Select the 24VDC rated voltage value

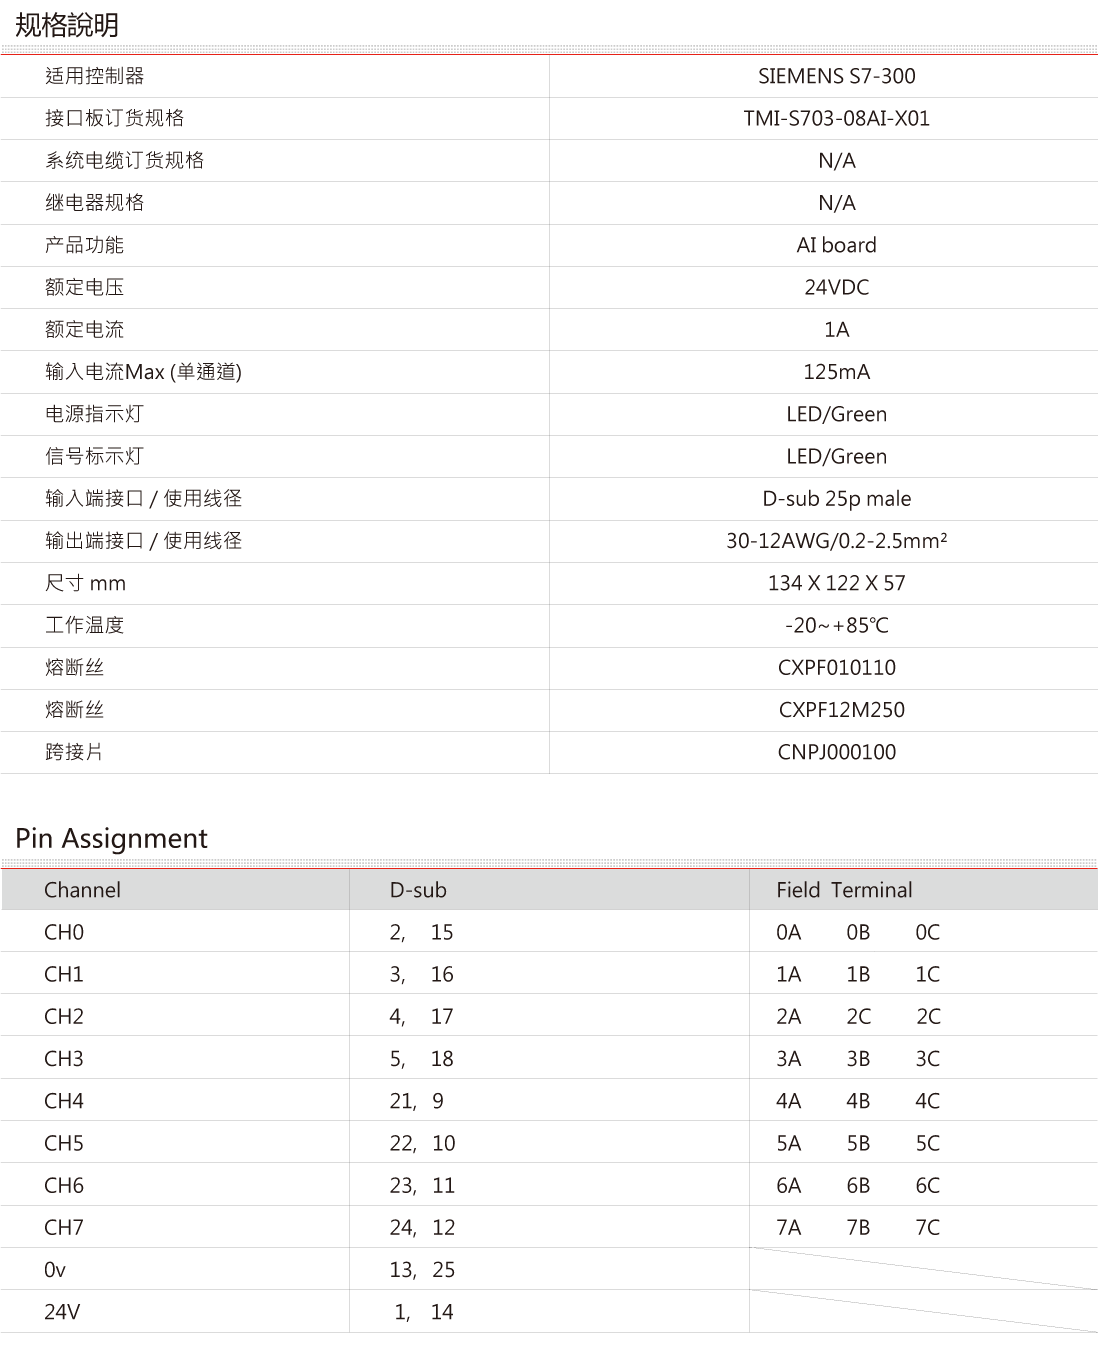836,287
